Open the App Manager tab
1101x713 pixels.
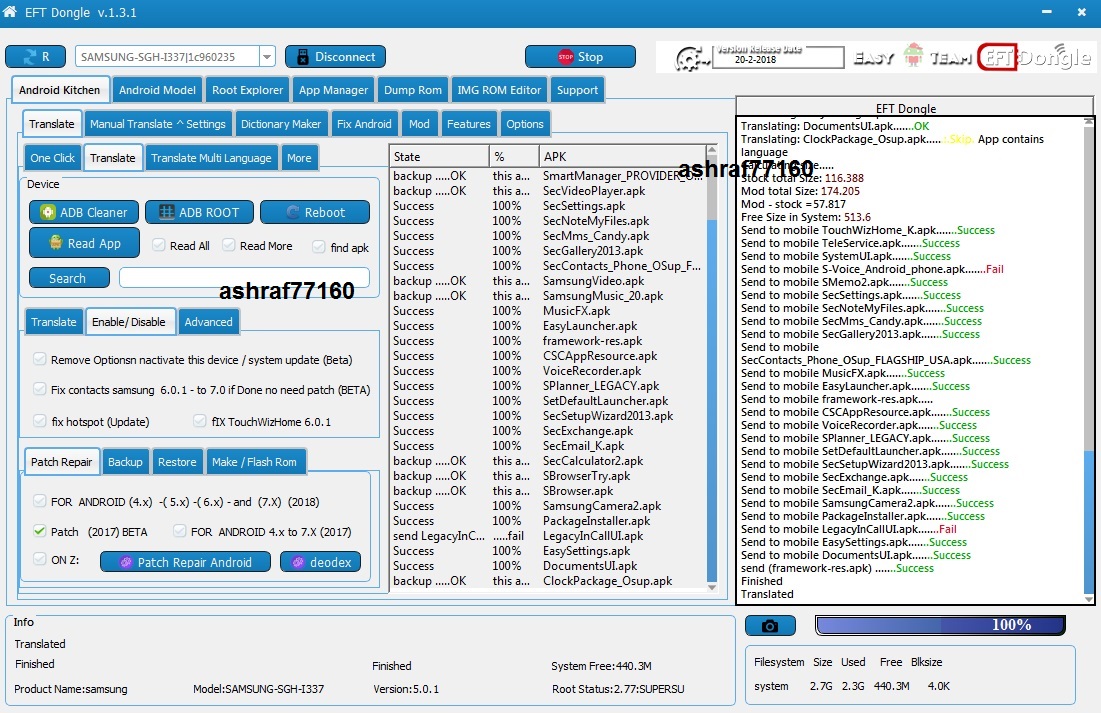click(334, 90)
